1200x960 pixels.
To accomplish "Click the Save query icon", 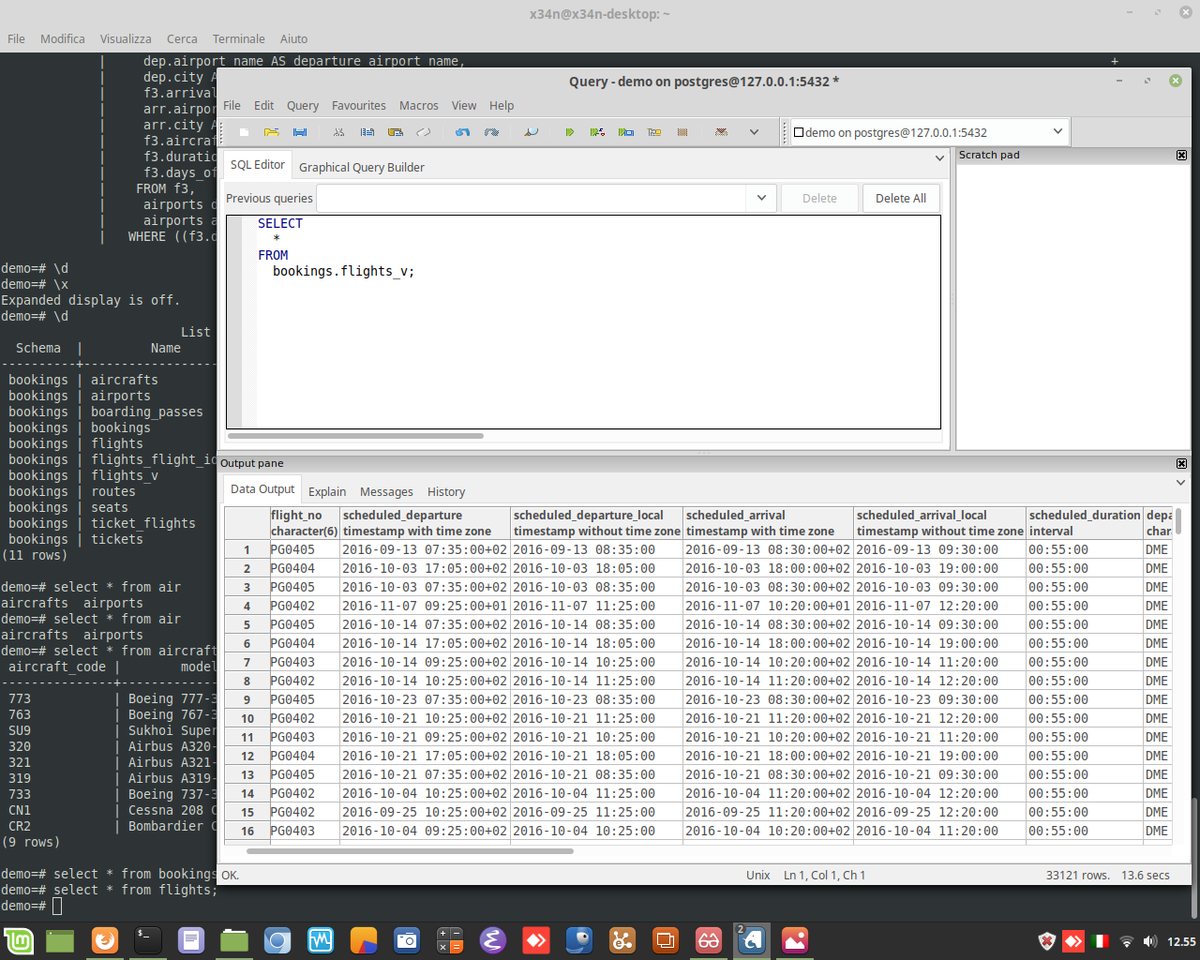I will 300,131.
